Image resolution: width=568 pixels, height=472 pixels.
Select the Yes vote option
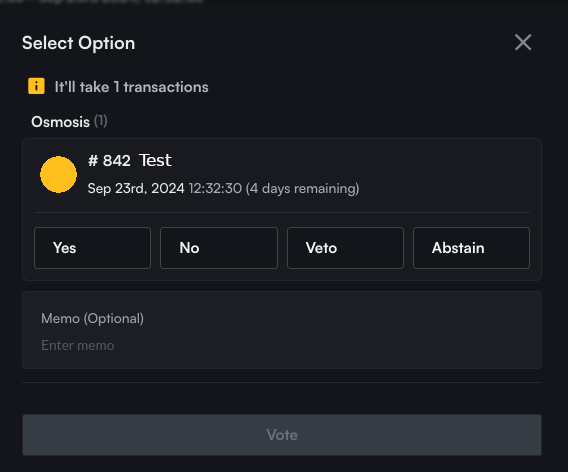pyautogui.click(x=92, y=248)
